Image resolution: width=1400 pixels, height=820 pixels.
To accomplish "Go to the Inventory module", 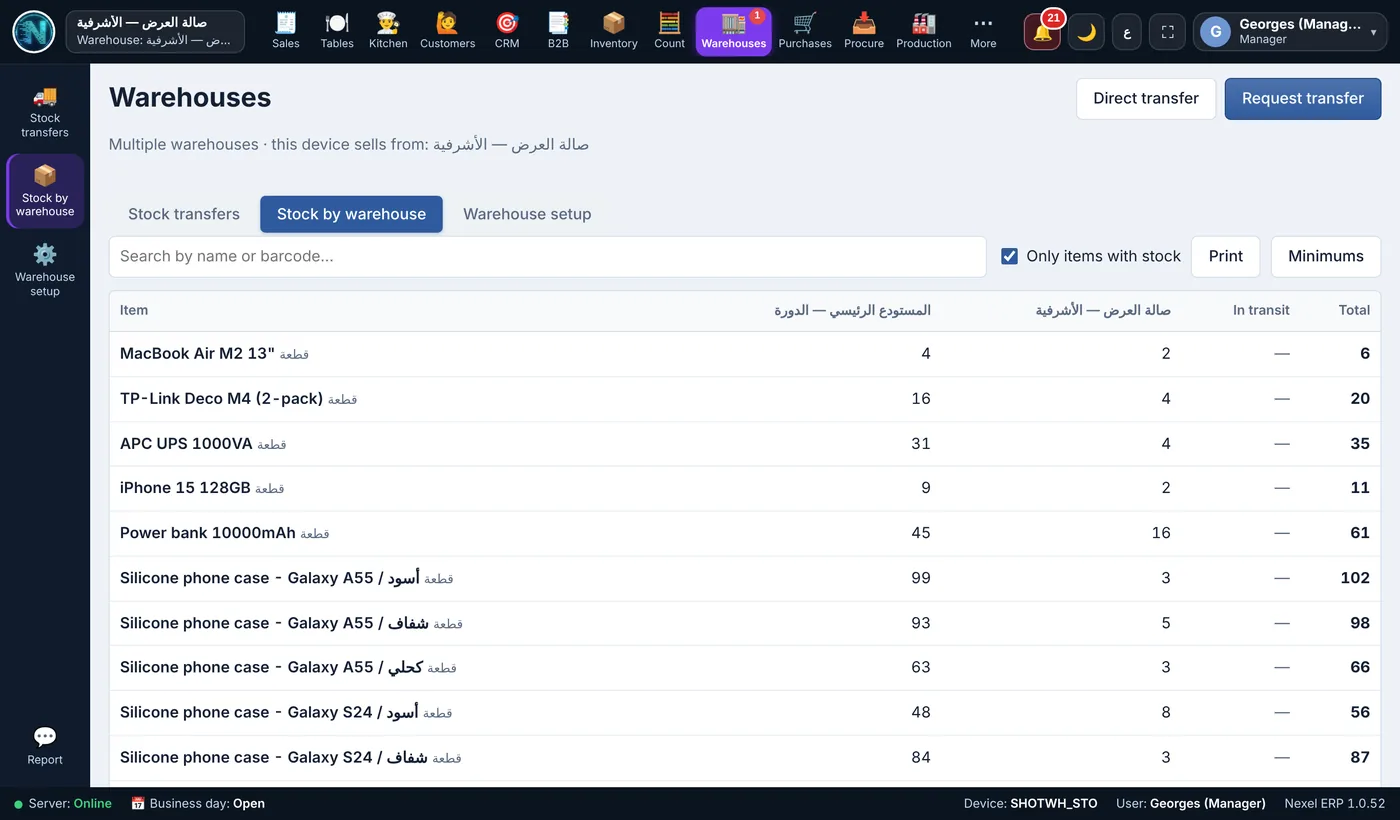I will coord(614,31).
